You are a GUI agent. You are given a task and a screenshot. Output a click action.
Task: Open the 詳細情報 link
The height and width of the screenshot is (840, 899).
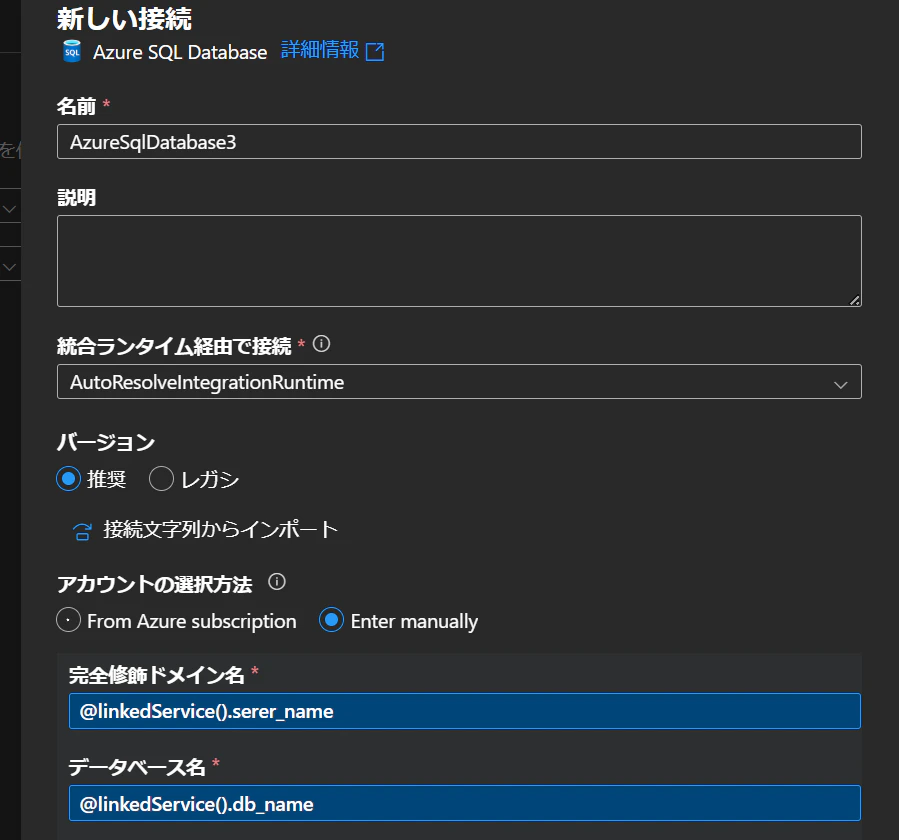click(320, 50)
